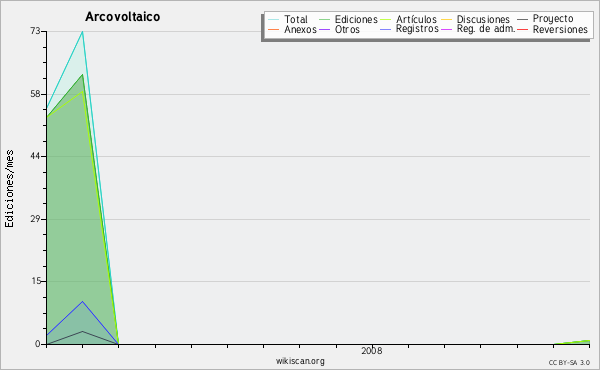This screenshot has width=600, height=370.
Task: Select the Proyecto legend entry
Action: tap(545, 19)
